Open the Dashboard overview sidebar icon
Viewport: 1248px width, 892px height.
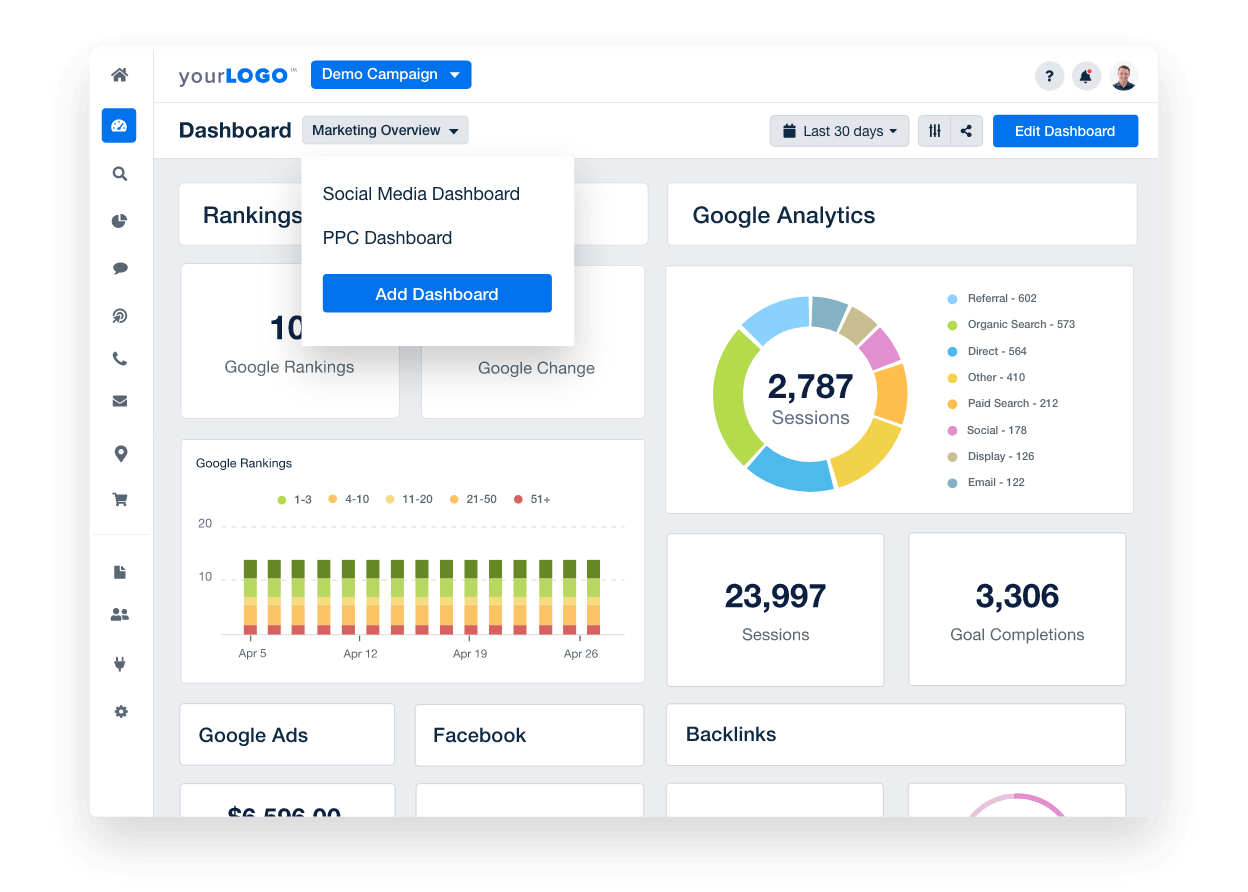coord(119,126)
